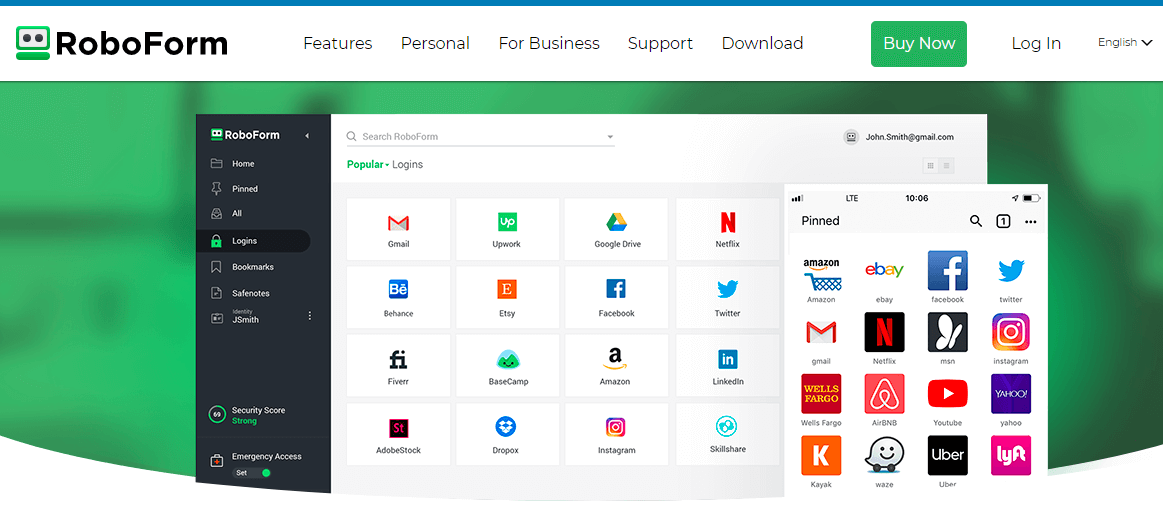The width and height of the screenshot is (1163, 517).
Task: Collapse the RoboForm sidebar arrow
Action: pyautogui.click(x=307, y=136)
